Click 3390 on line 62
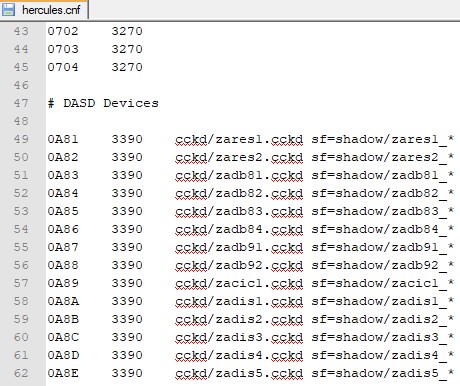 tap(127, 373)
